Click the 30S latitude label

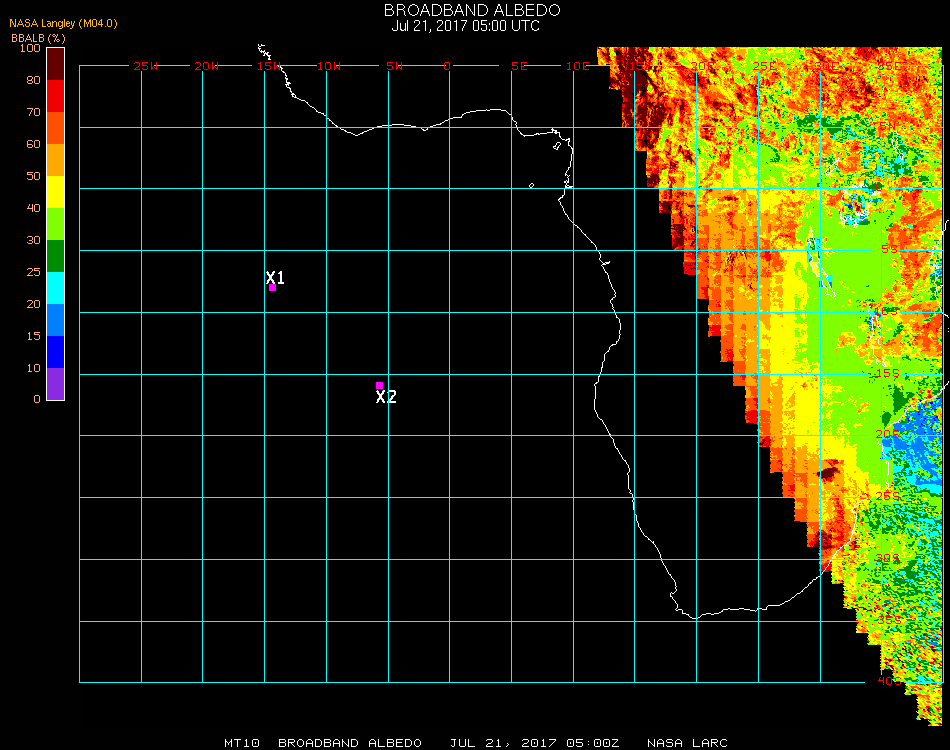(888, 558)
